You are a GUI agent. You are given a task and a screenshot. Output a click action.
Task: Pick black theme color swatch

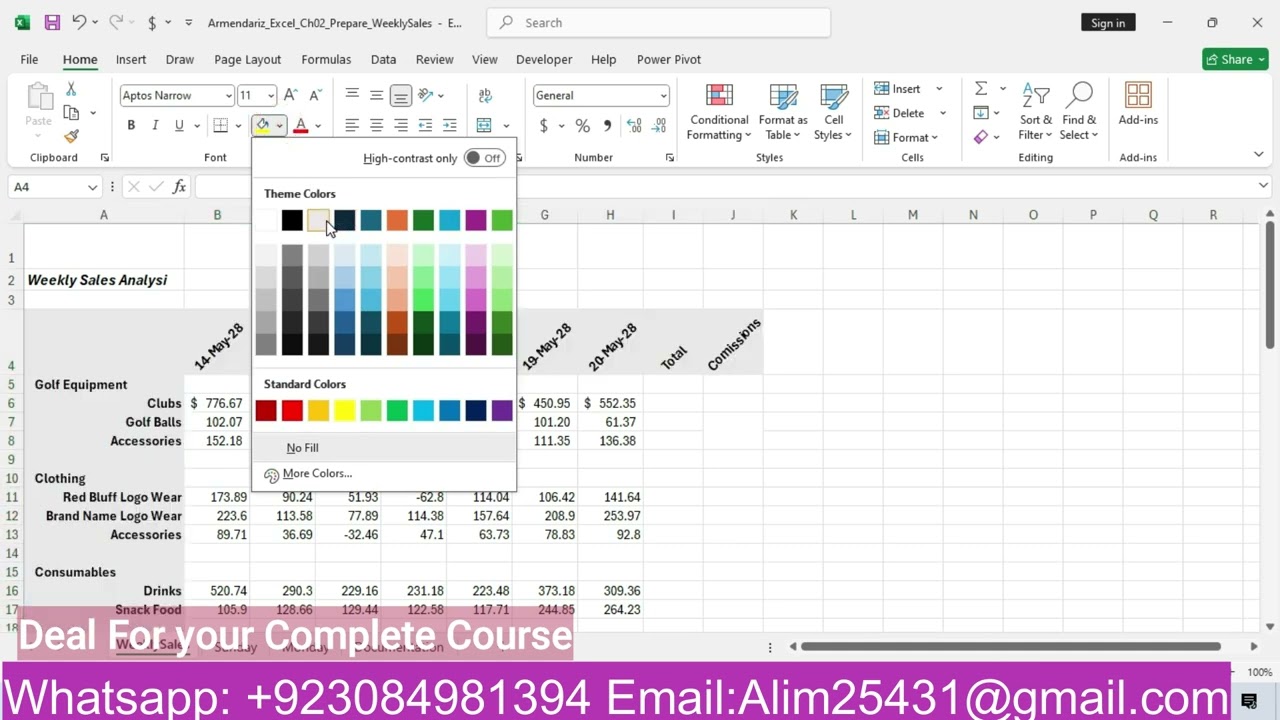coord(292,220)
